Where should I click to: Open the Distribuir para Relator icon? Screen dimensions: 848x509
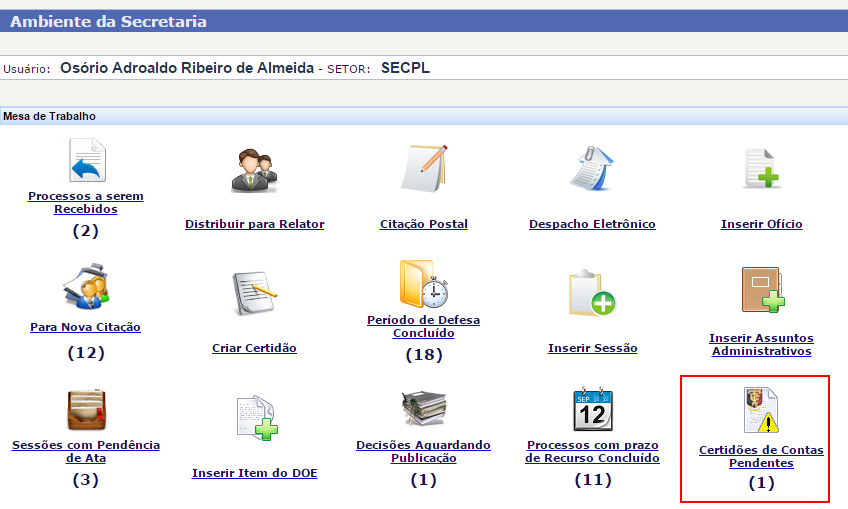(x=254, y=169)
